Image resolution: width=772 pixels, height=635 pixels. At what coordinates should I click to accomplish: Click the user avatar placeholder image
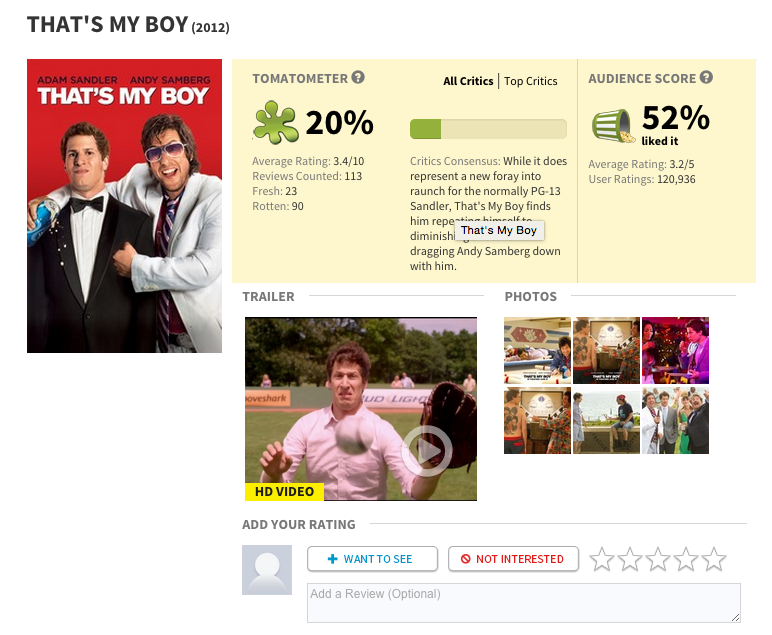coord(267,570)
